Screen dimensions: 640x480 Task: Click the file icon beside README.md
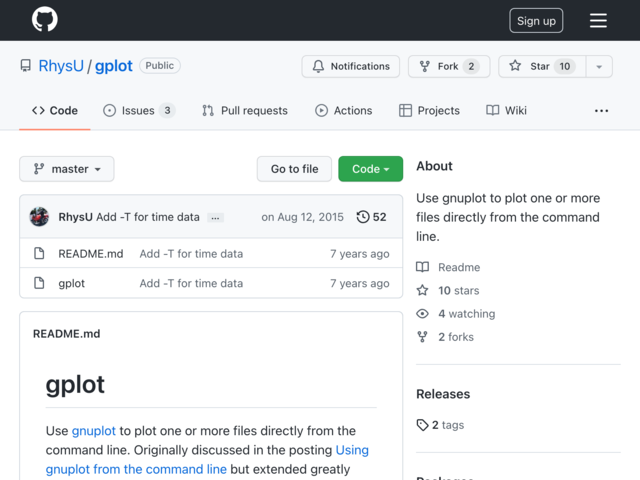[39, 253]
